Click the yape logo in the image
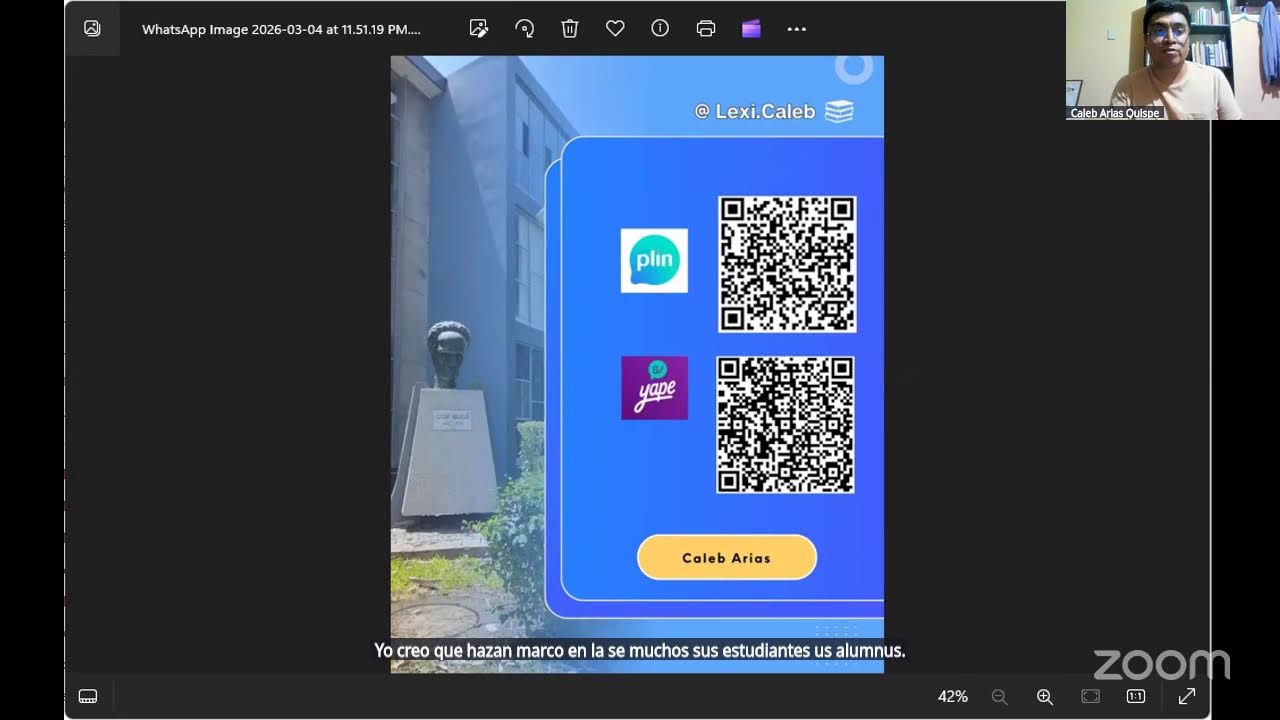The image size is (1280, 720). point(654,388)
